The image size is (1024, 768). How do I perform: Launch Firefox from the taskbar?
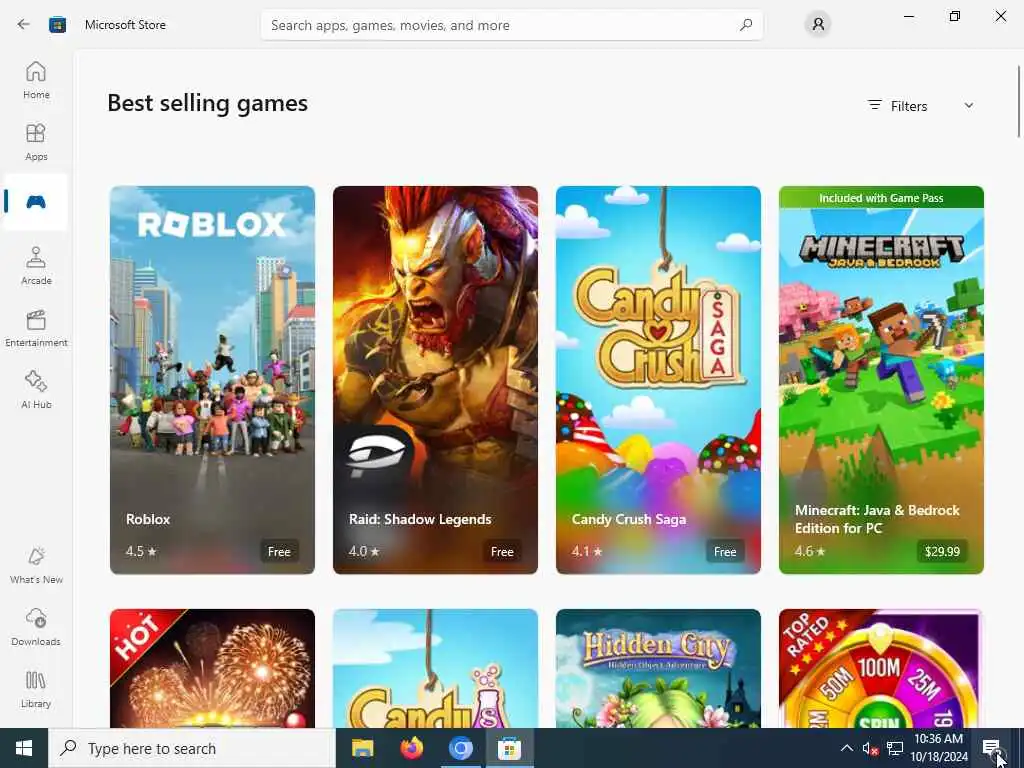pyautogui.click(x=411, y=748)
